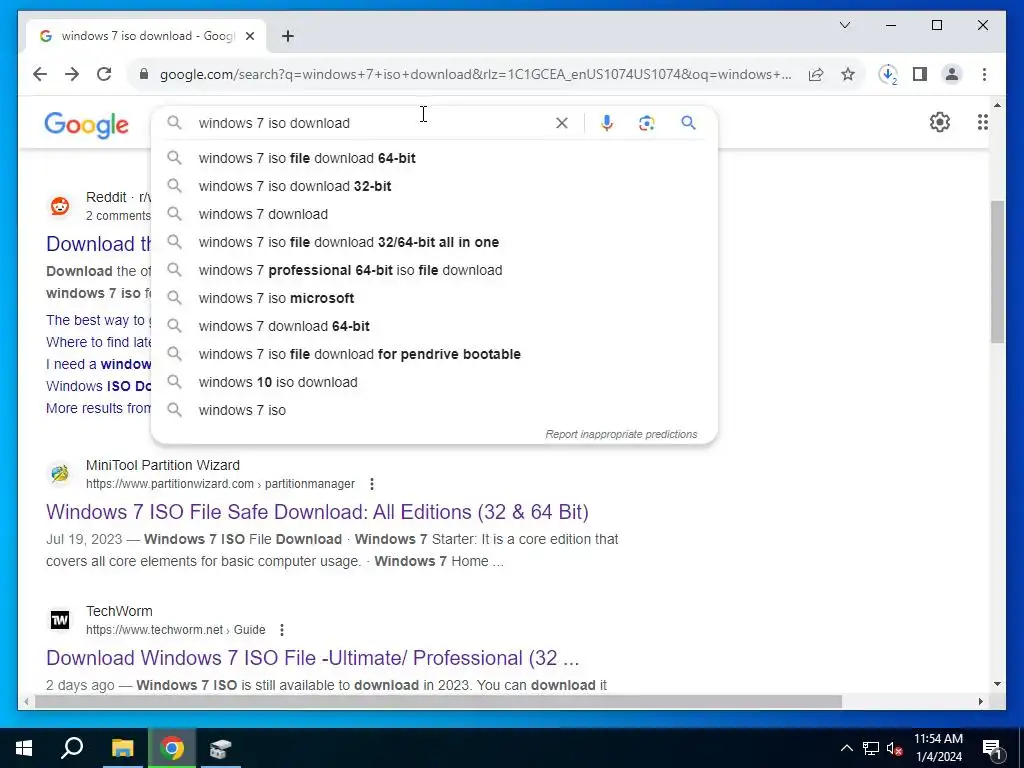This screenshot has width=1024, height=768.
Task: Close the windows 7 iso download tab
Action: (249, 36)
